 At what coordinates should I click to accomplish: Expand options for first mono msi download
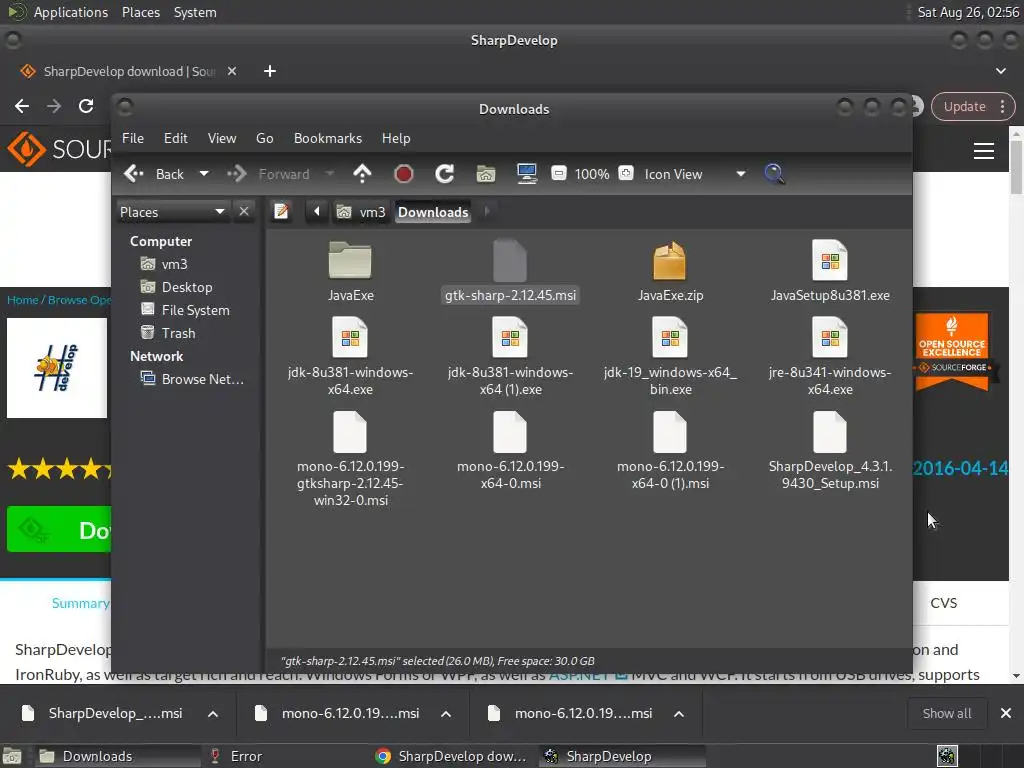click(446, 714)
